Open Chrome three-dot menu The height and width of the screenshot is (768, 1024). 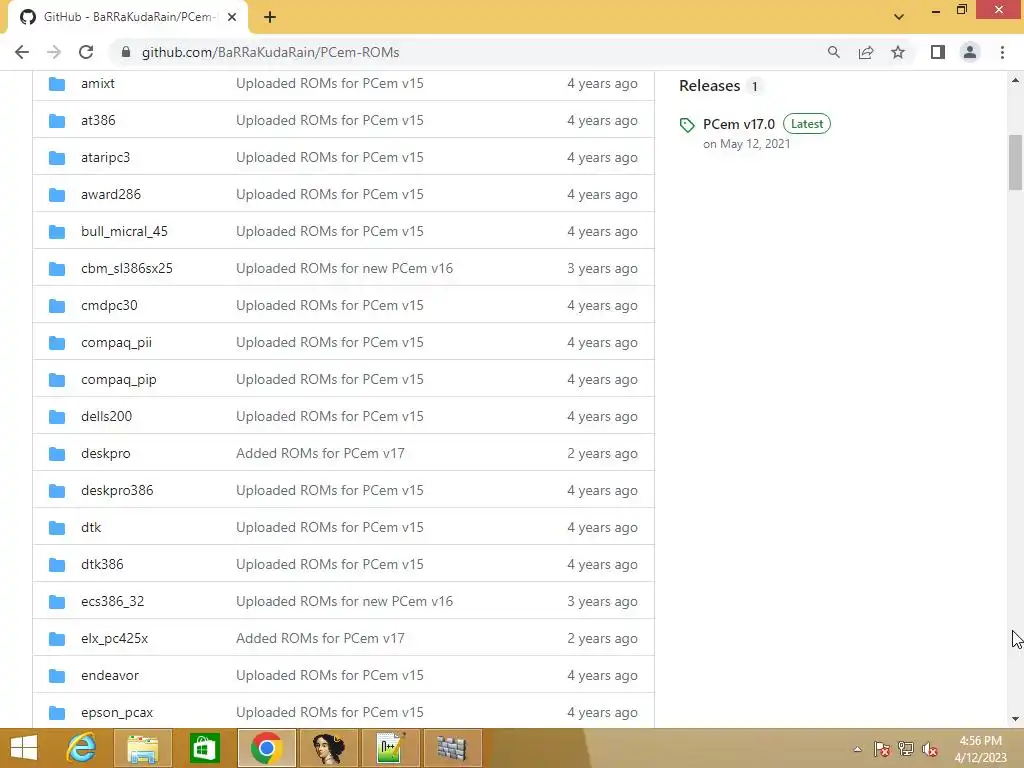1002,52
